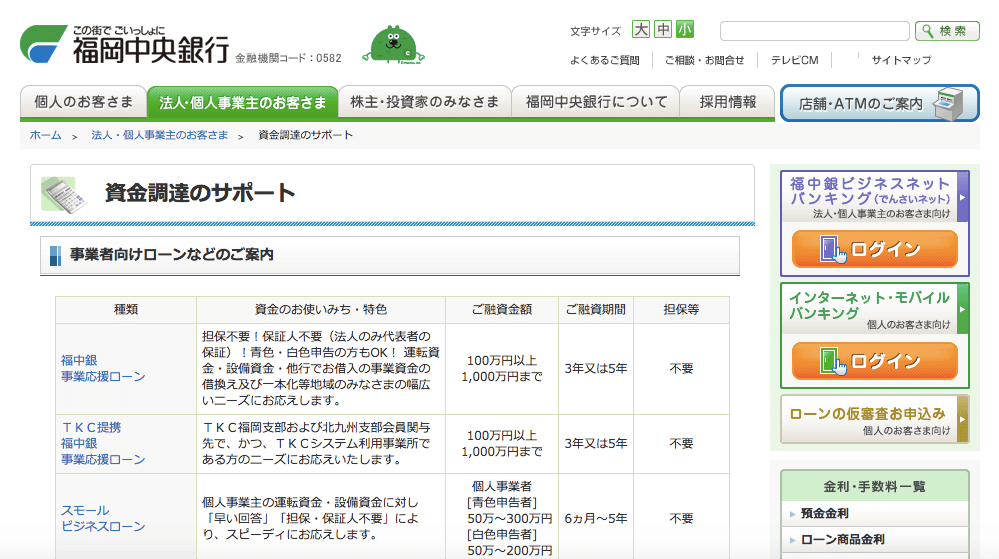Click the green bear mascot character

pos(393,45)
